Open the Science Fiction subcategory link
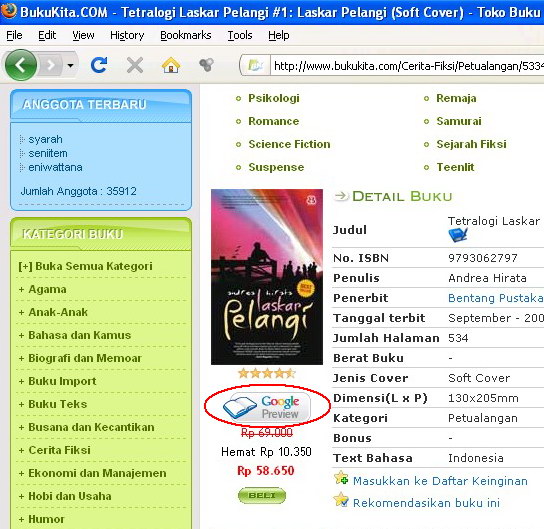Viewport: 544px width, 529px height. 289,144
